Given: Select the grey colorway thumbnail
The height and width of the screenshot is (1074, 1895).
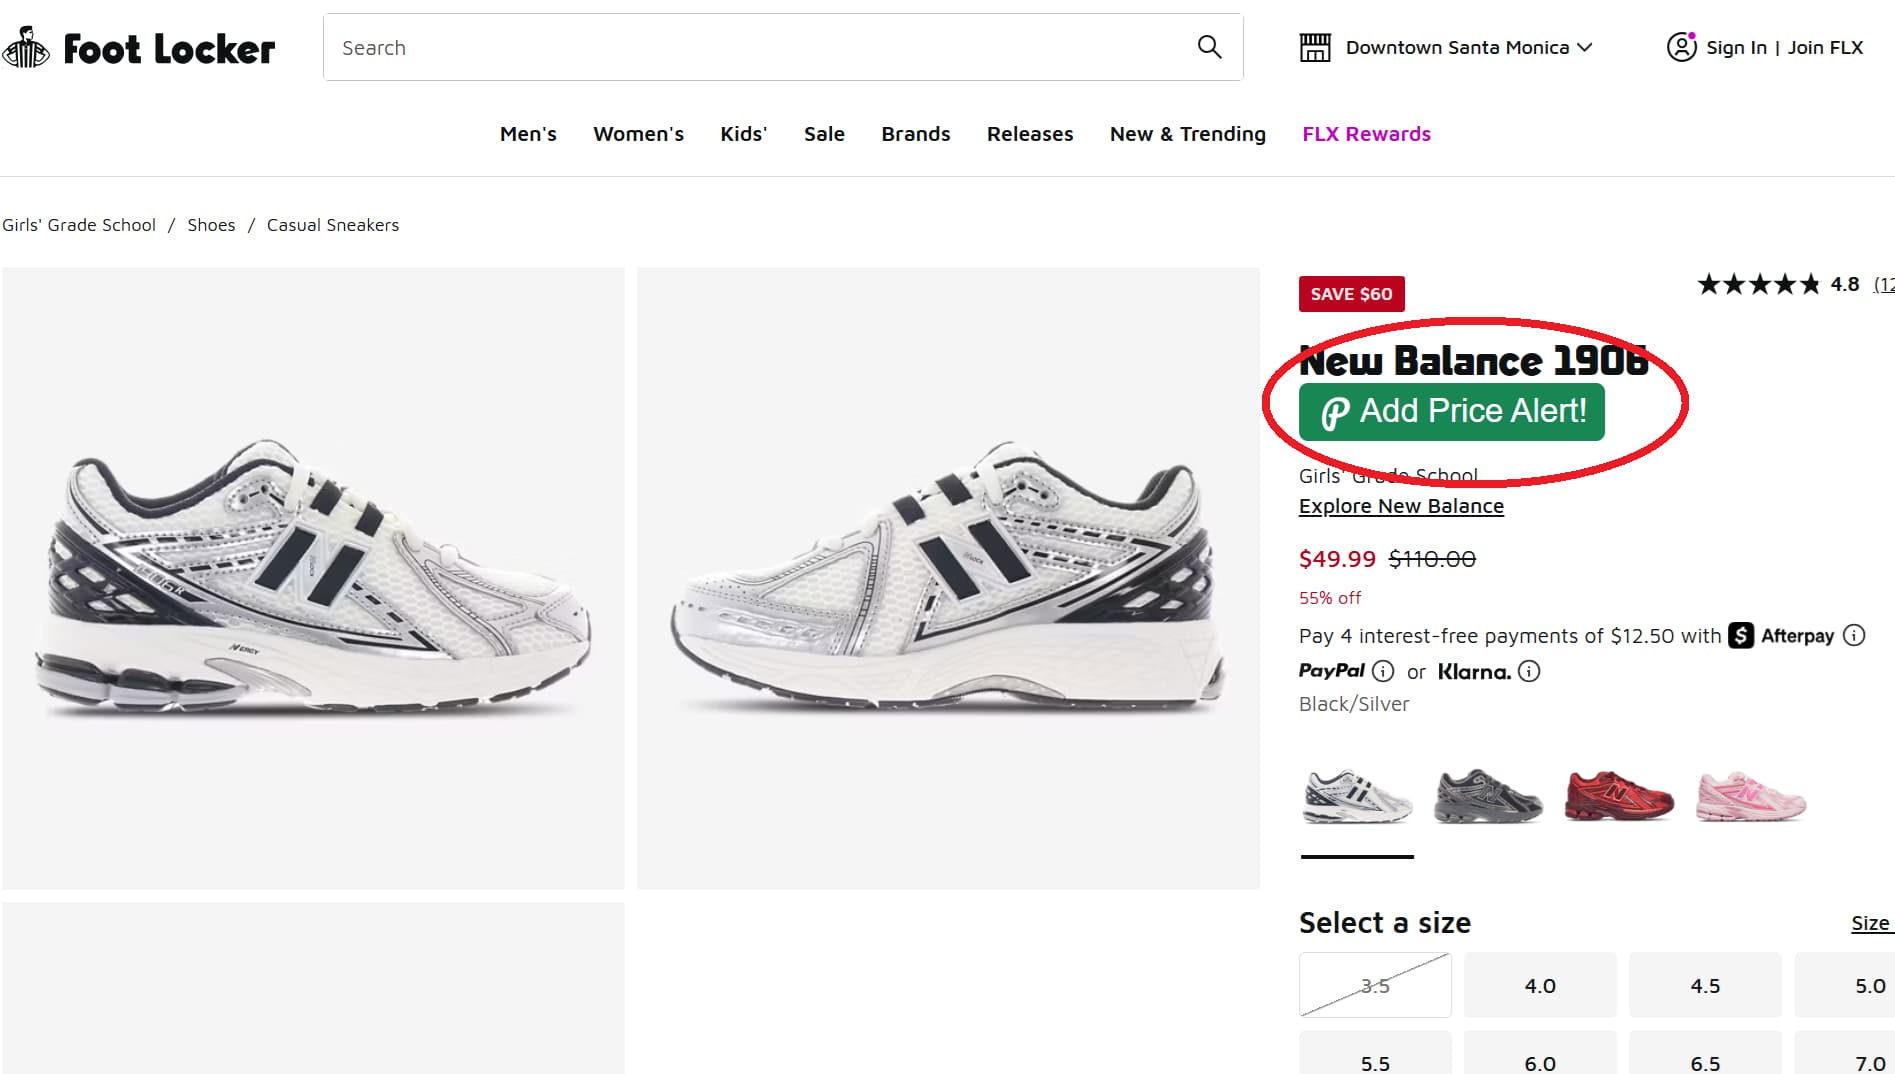Looking at the screenshot, I should coord(1488,797).
